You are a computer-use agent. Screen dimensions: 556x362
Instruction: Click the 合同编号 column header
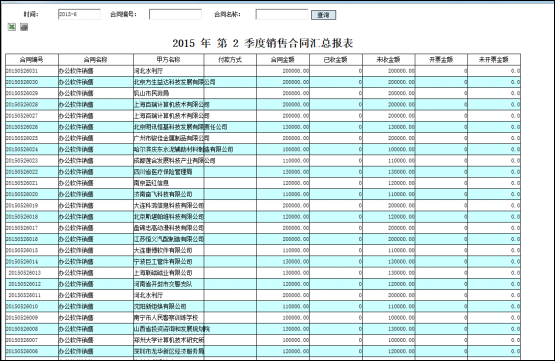click(x=32, y=60)
